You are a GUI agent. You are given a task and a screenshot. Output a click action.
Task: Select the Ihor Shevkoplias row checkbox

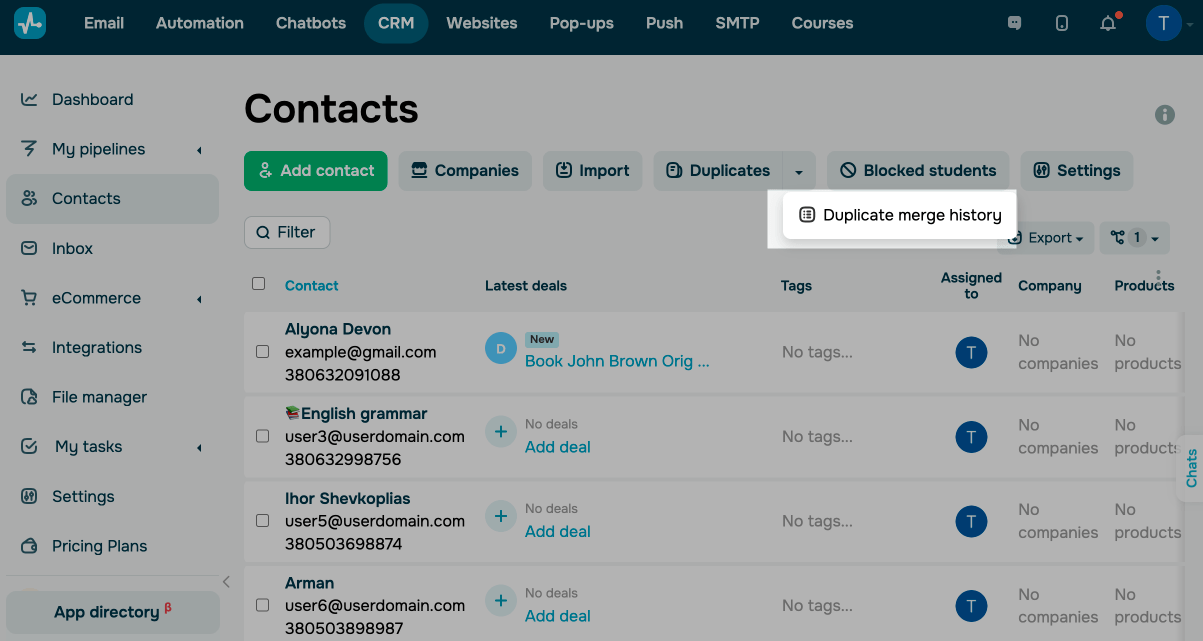[262, 521]
